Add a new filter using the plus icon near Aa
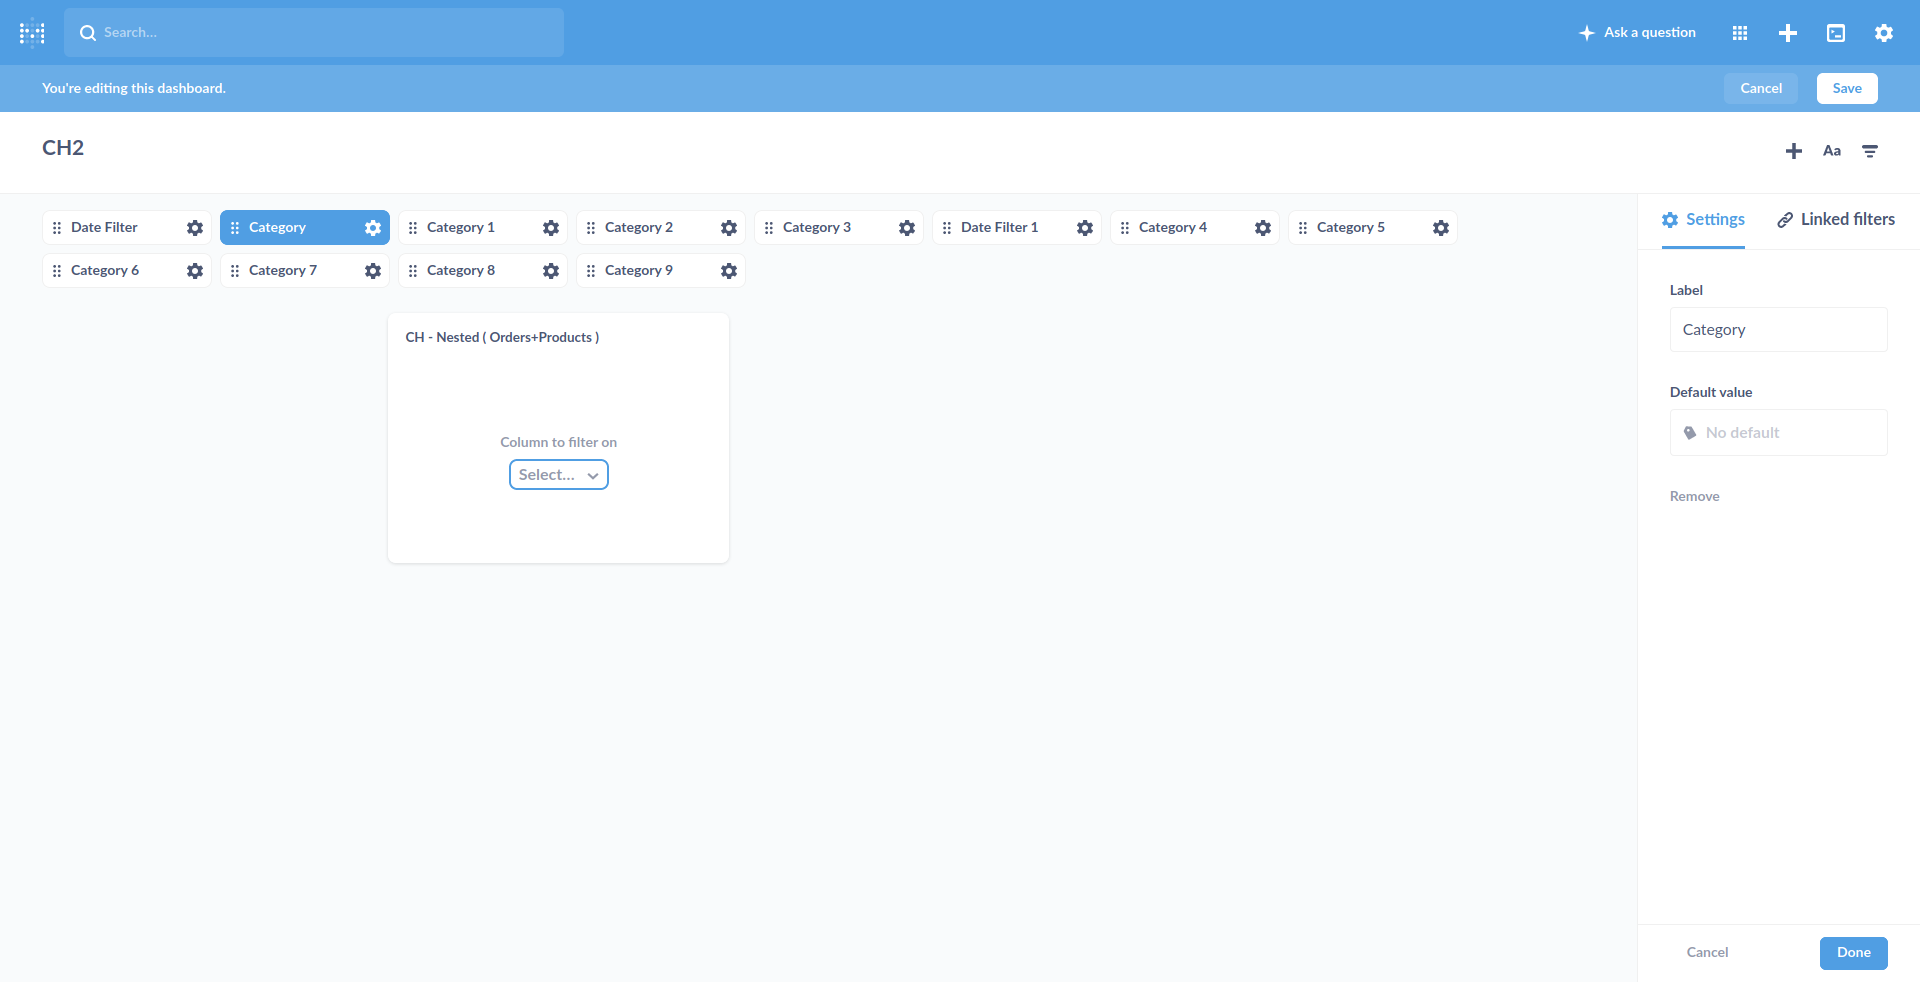 1793,150
